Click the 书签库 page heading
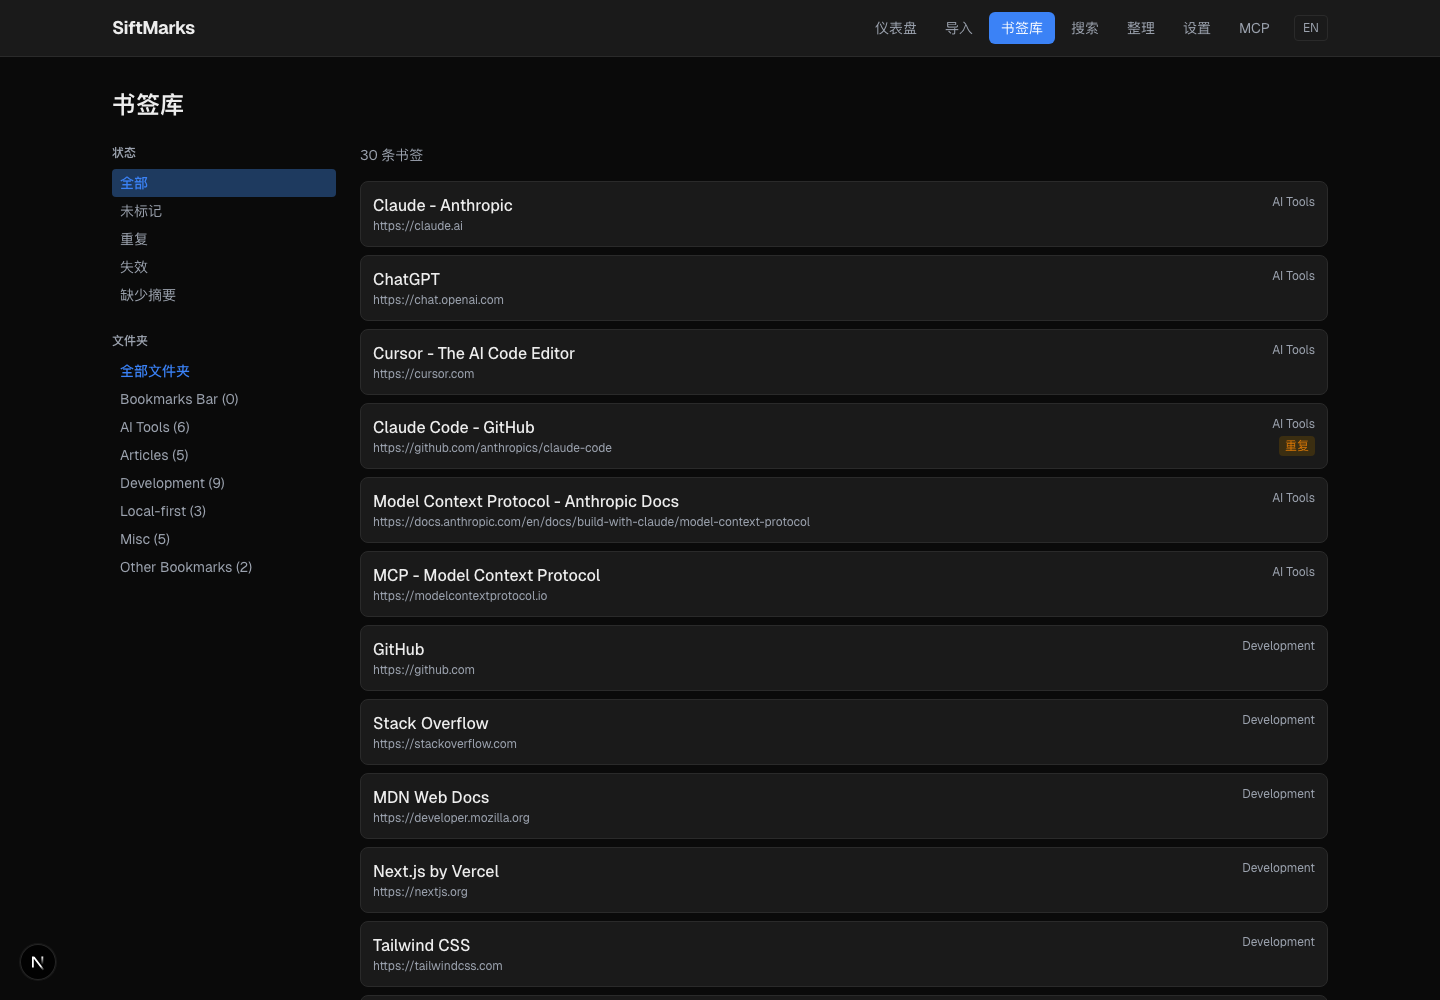1440x1000 pixels. coord(148,105)
